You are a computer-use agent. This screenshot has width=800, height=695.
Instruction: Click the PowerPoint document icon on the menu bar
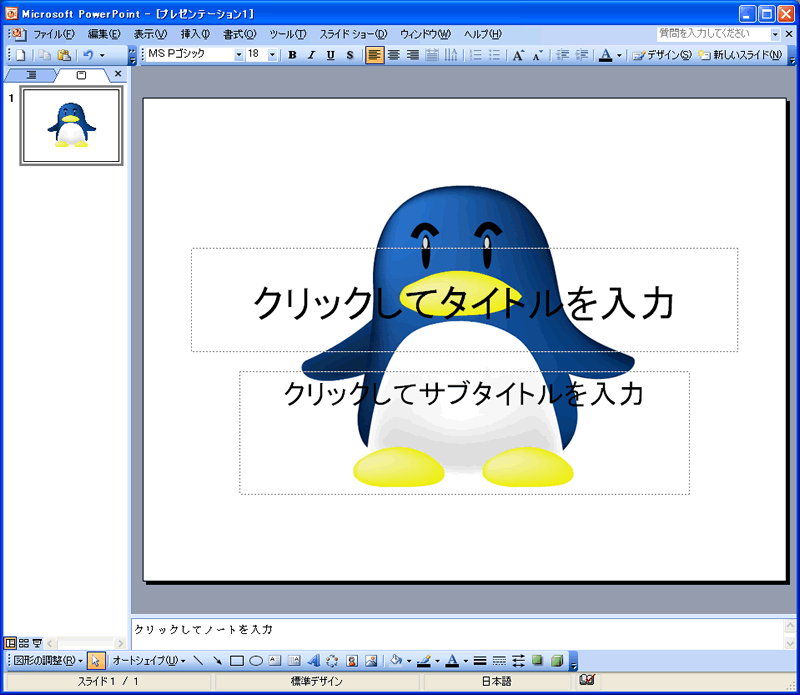17,34
